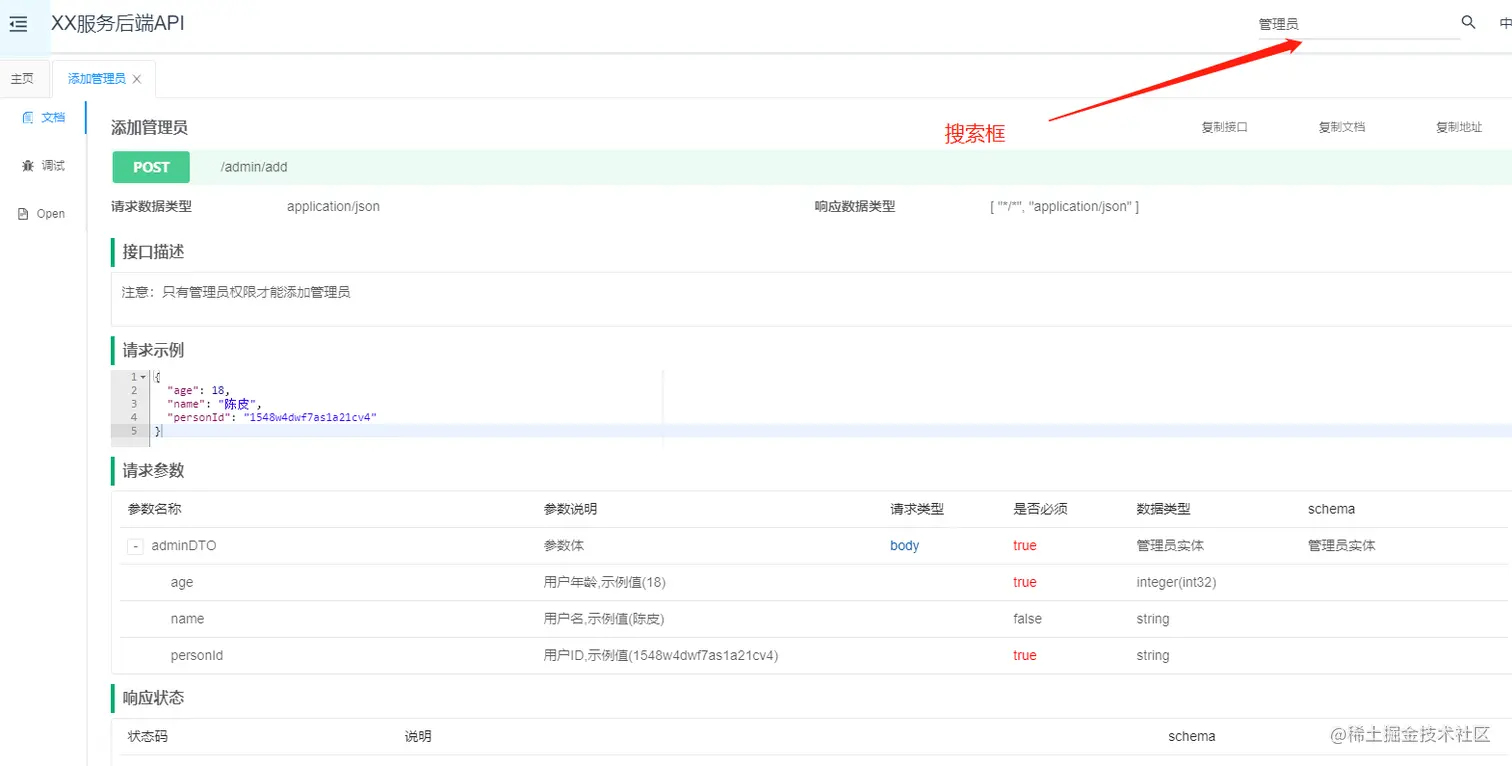
Task: Click the application/json request data type value
Action: [333, 207]
